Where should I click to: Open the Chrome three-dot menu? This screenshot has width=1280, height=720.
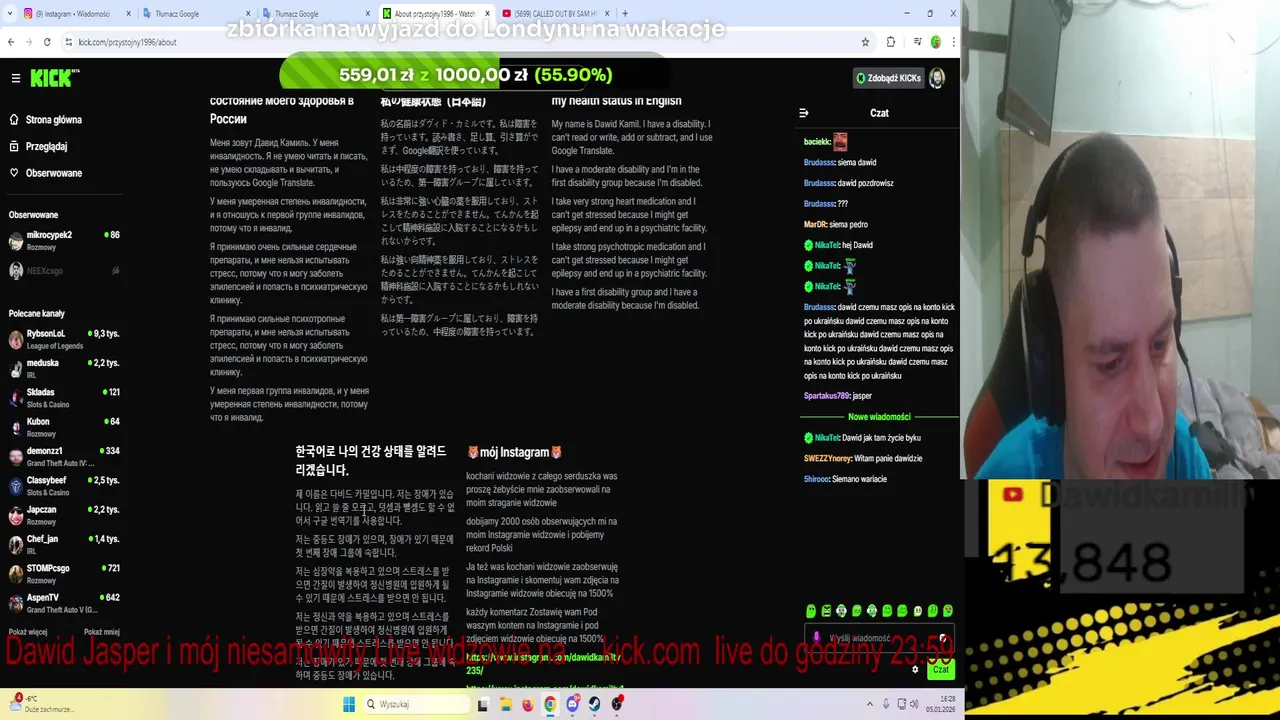(x=952, y=42)
